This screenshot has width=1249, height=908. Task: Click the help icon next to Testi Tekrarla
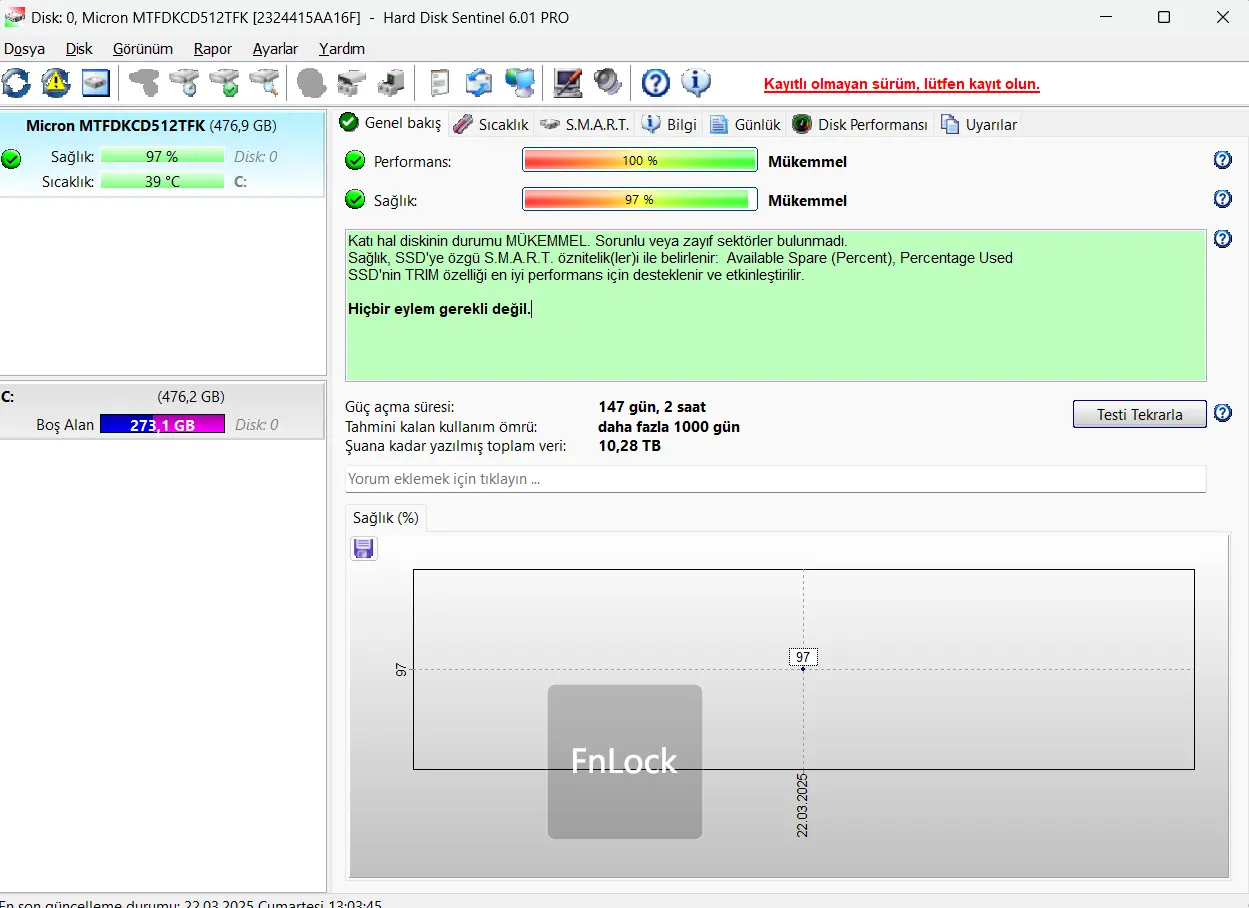[x=1222, y=413]
